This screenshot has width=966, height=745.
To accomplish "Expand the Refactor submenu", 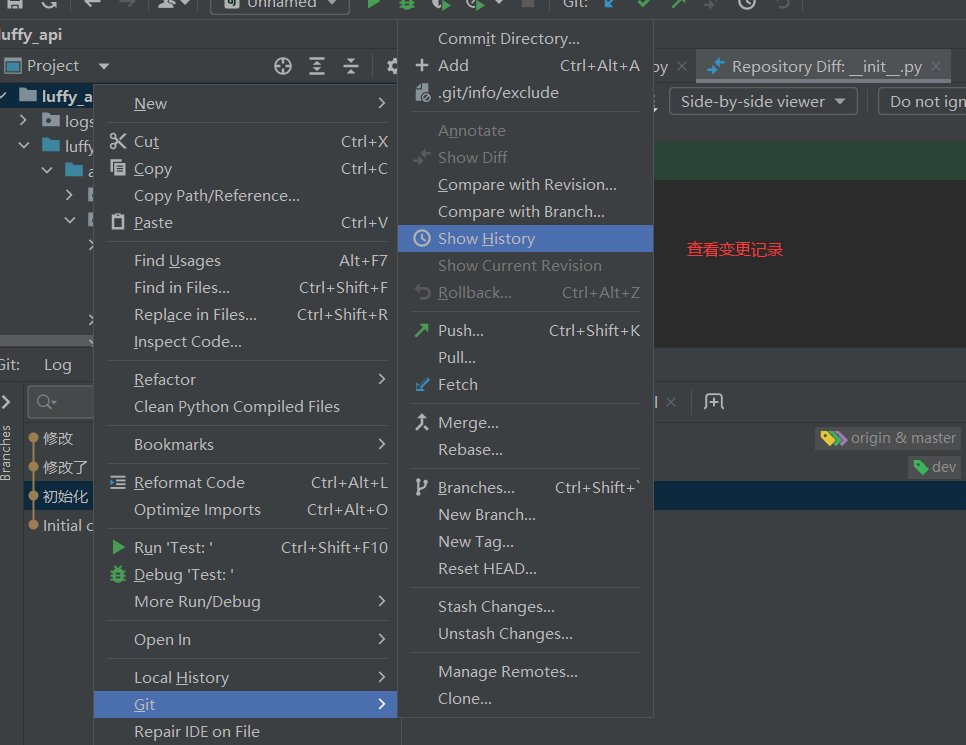I will coord(246,380).
